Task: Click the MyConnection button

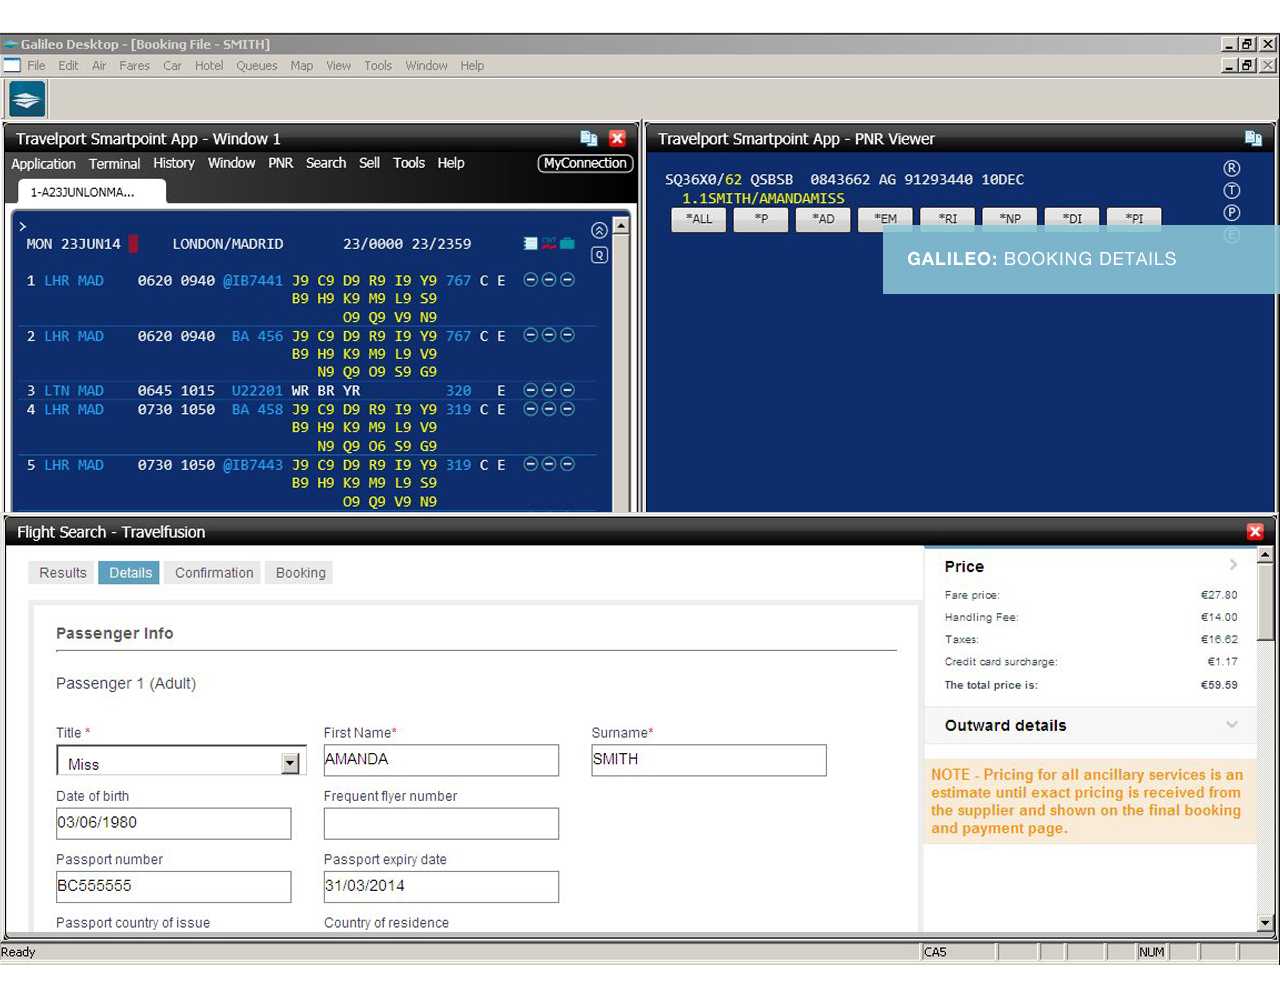Action: click(585, 163)
